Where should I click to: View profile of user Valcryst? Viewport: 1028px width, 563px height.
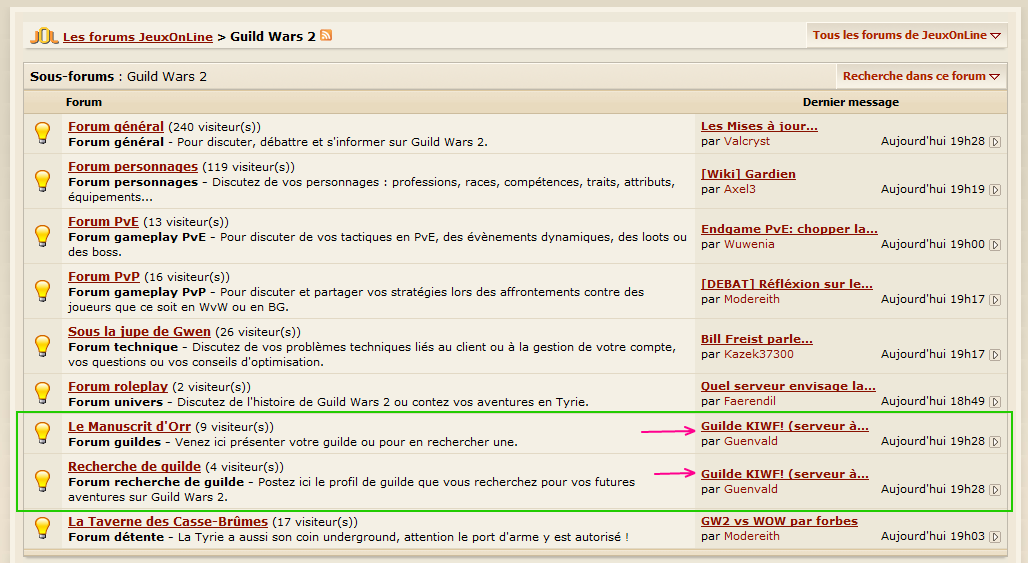point(747,141)
